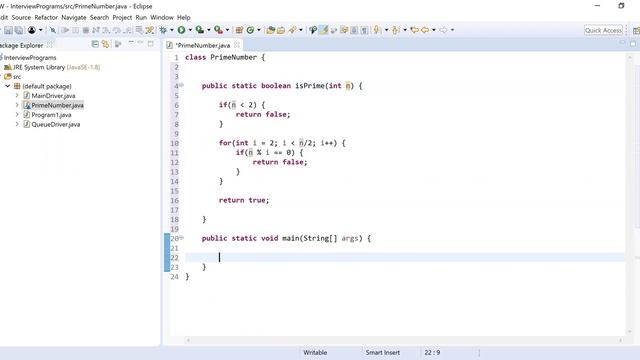Click the Skip All Breakpoints icon
This screenshot has height=360, width=640.
(53, 30)
